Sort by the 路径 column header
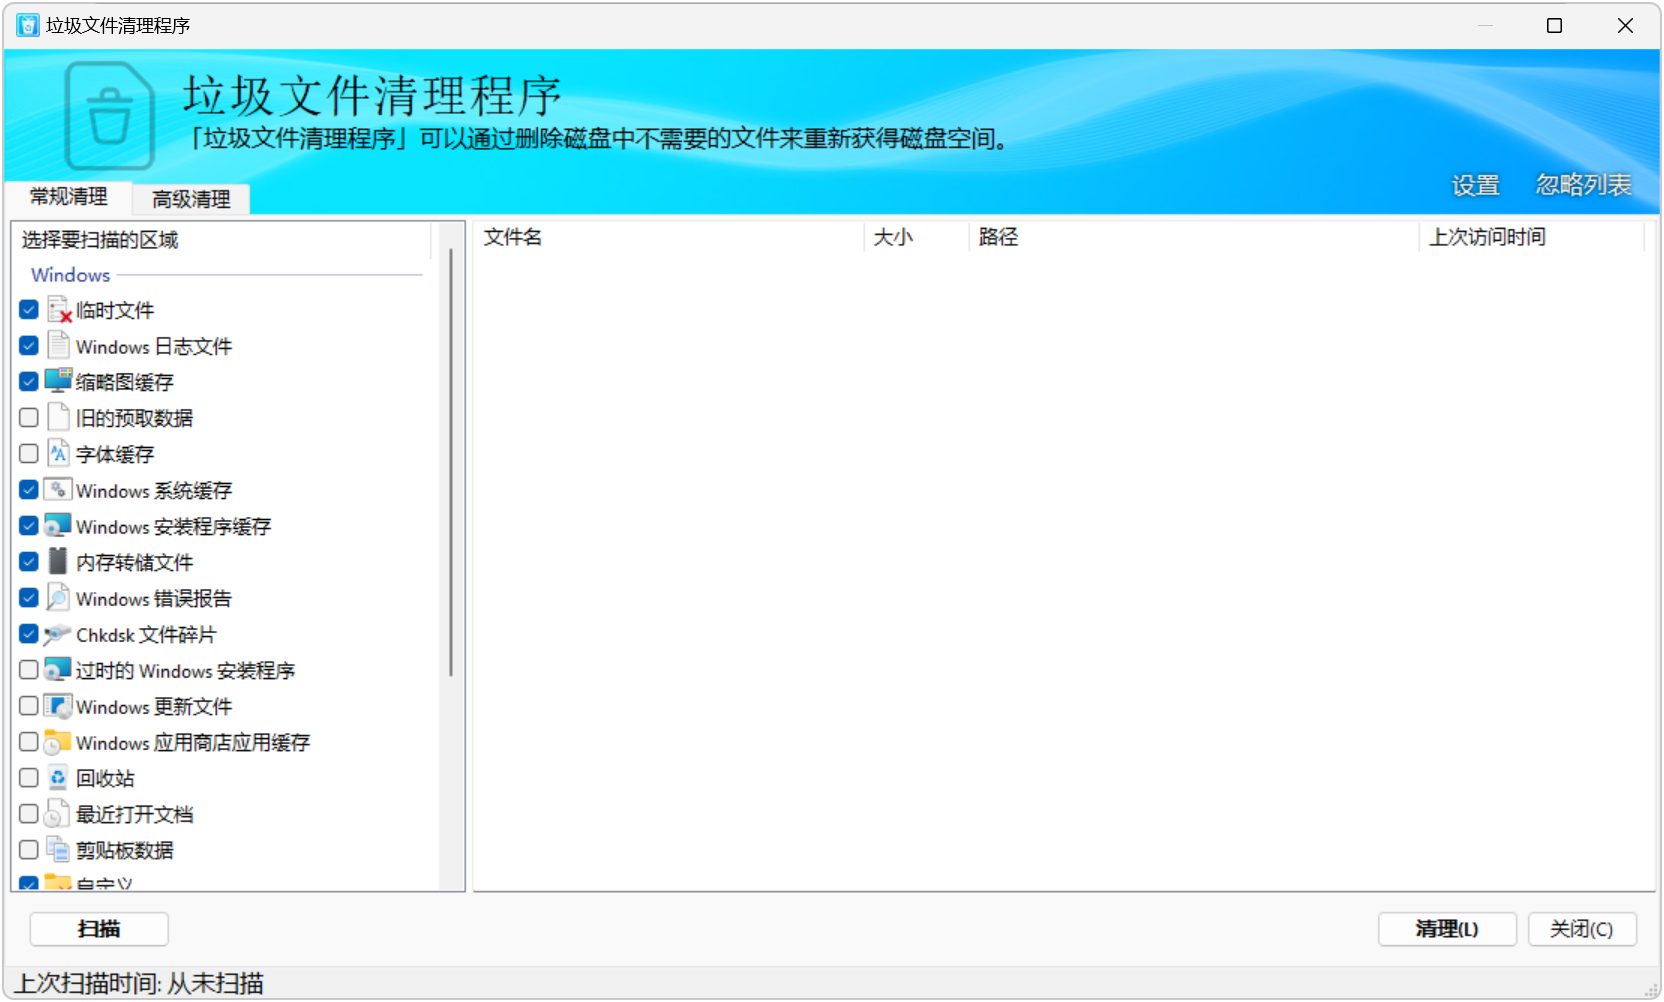 (1194, 237)
